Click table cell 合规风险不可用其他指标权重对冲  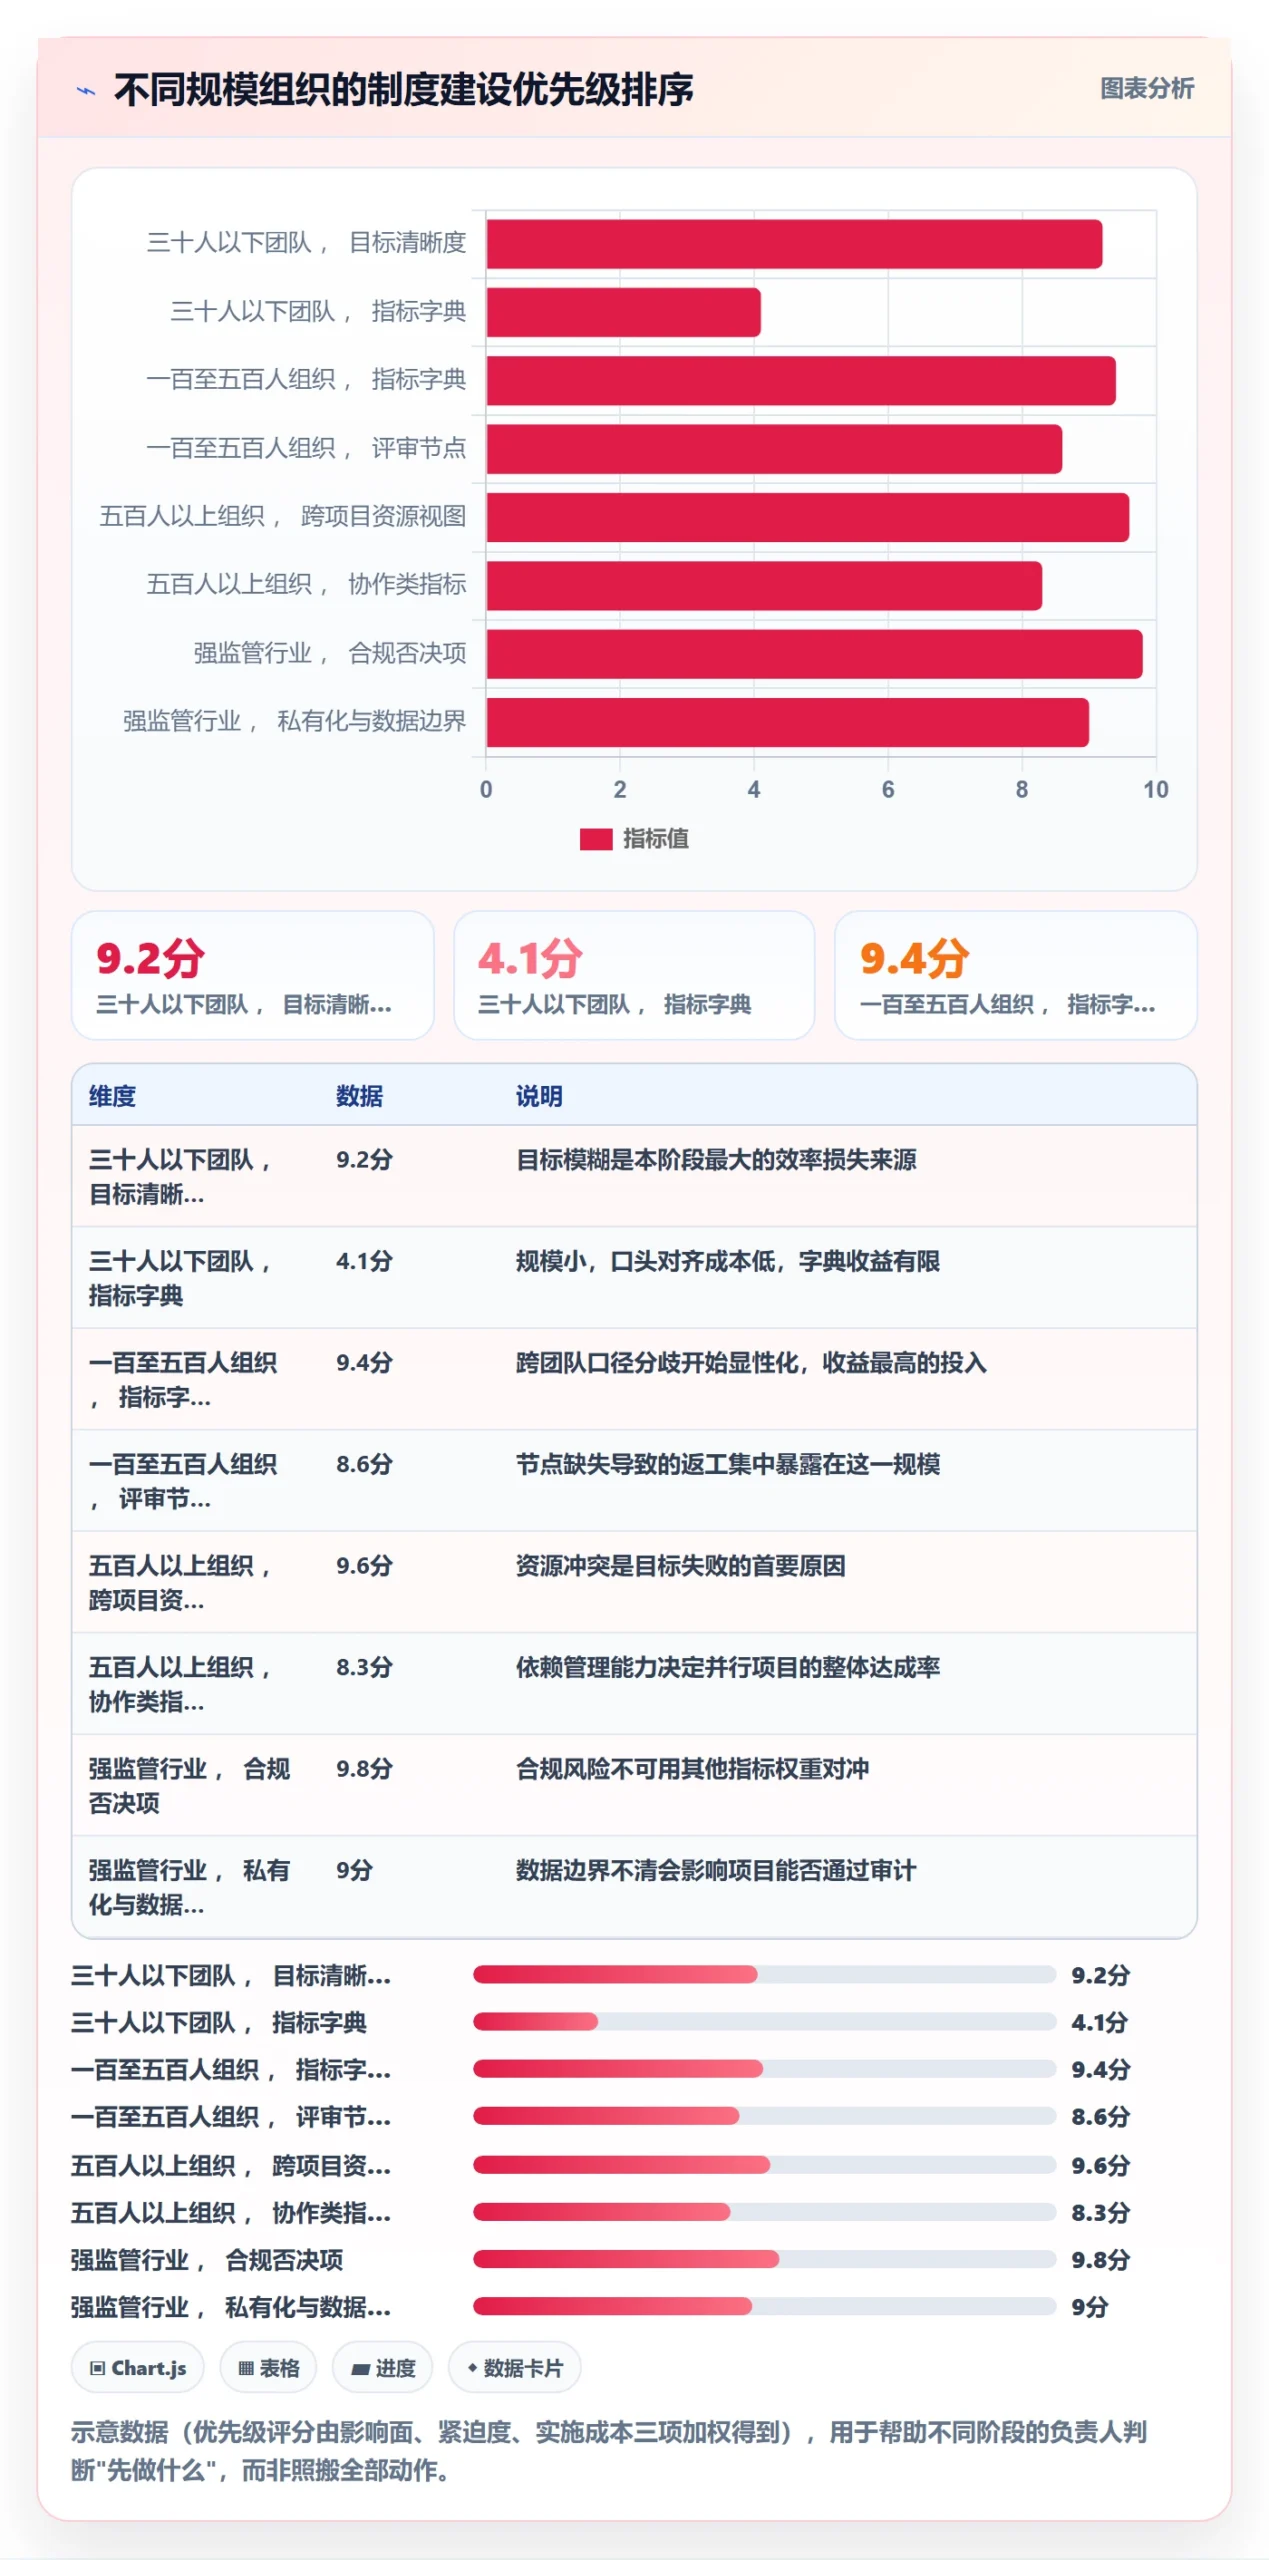[692, 1768]
